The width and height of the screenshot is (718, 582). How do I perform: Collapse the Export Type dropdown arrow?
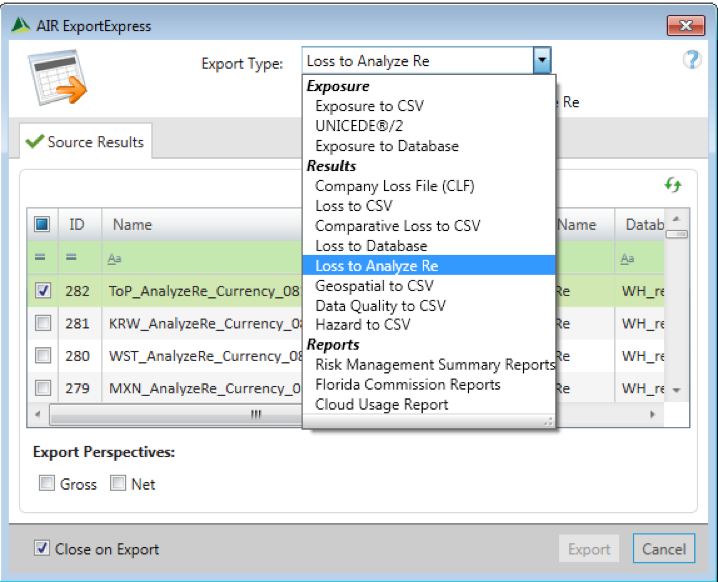click(542, 60)
